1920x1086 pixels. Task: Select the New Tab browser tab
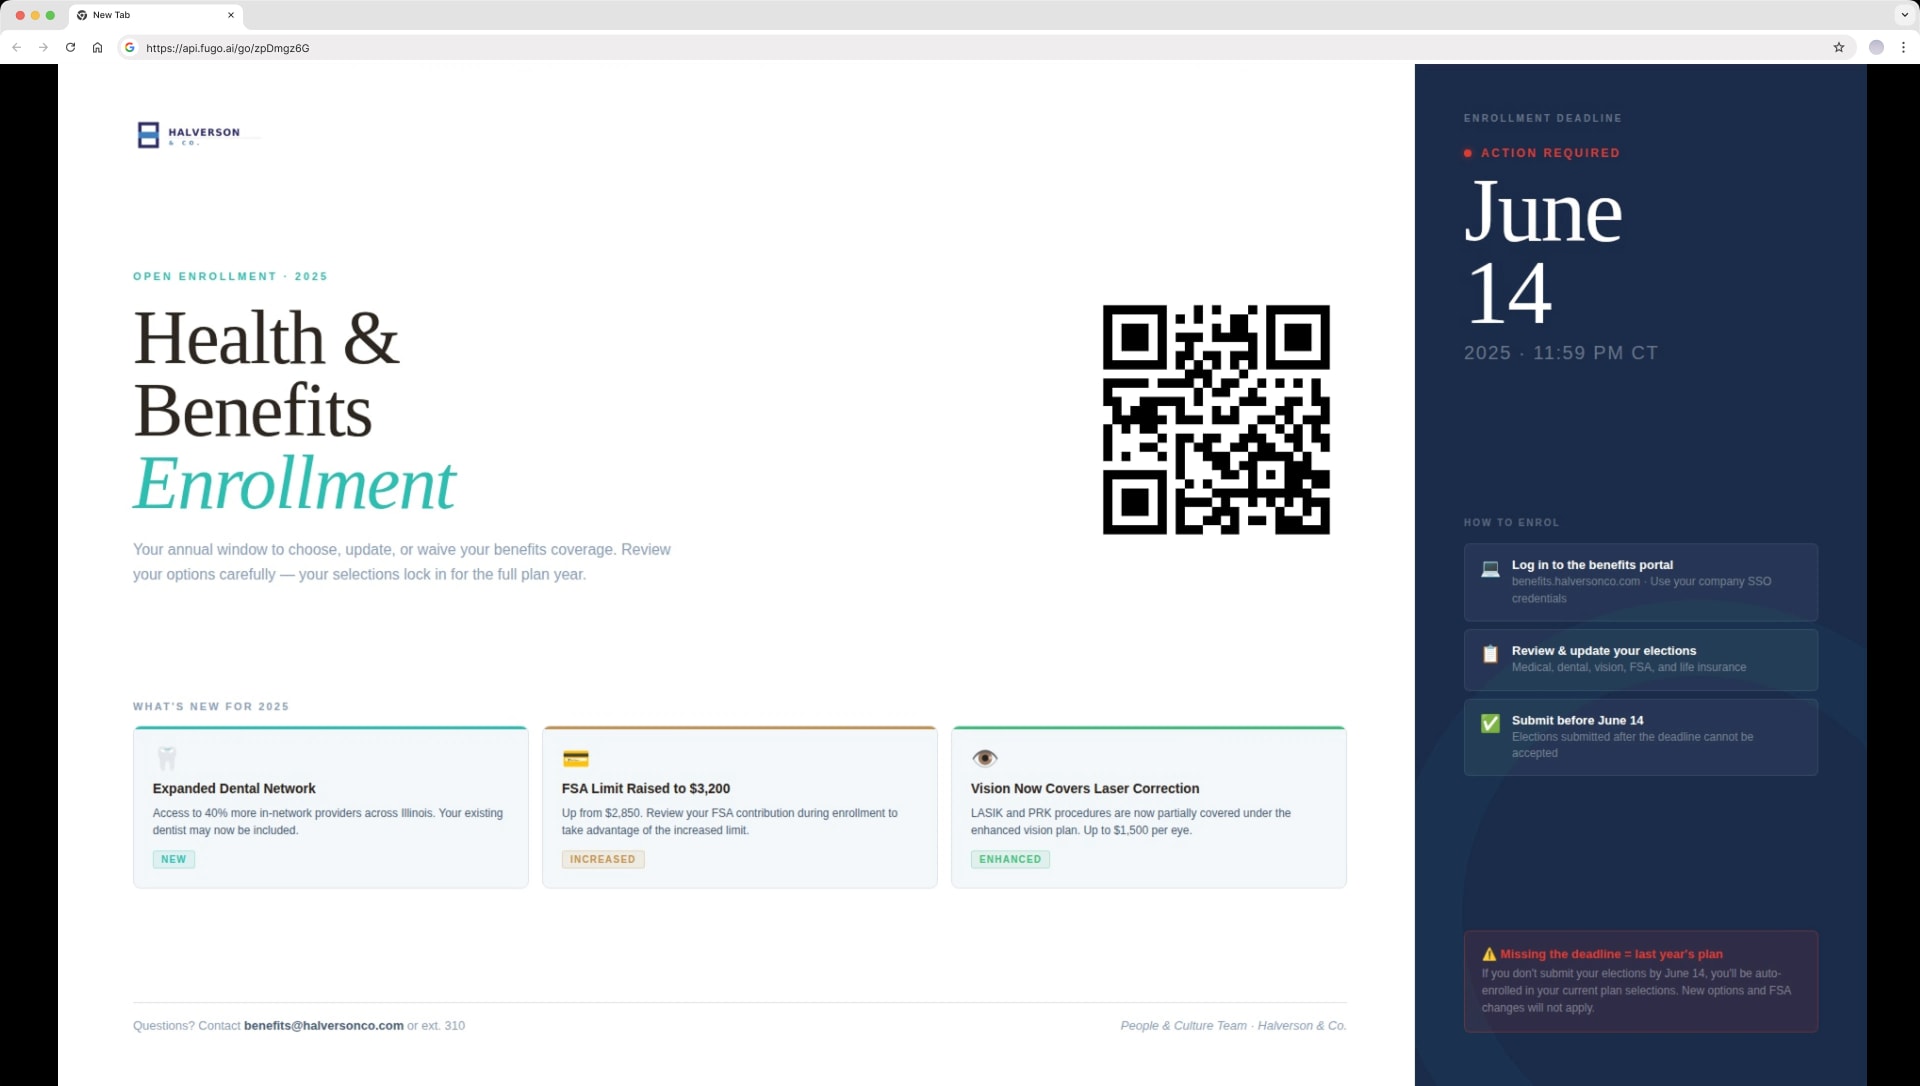[156, 15]
